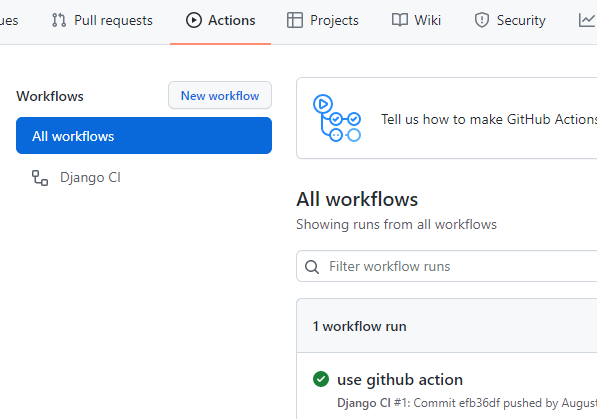Click the Insights graph icon

[x=587, y=20]
